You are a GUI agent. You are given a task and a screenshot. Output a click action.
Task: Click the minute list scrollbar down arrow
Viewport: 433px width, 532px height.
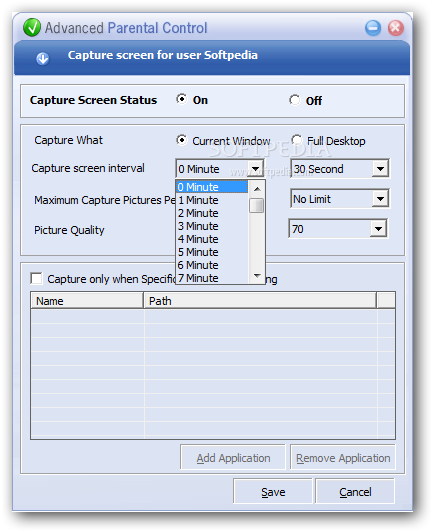(257, 276)
